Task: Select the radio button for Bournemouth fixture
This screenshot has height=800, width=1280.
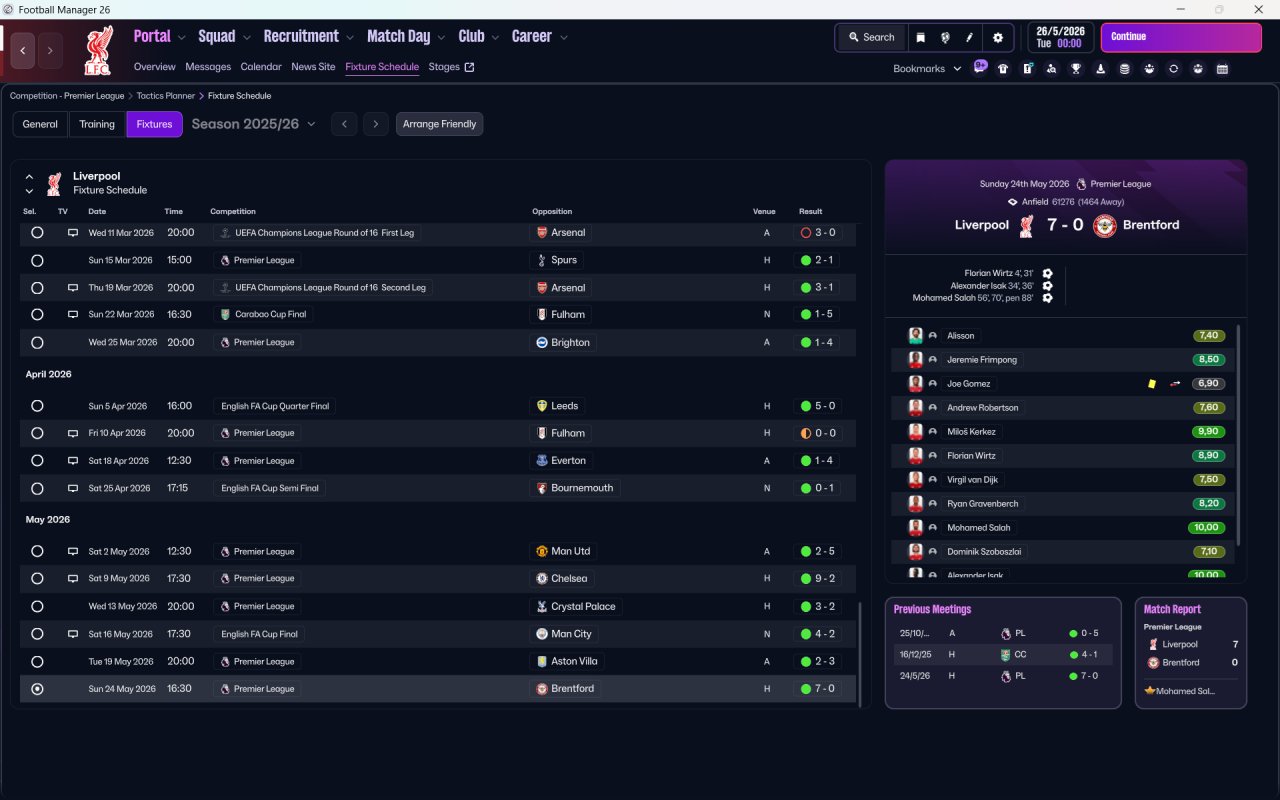Action: pos(37,489)
